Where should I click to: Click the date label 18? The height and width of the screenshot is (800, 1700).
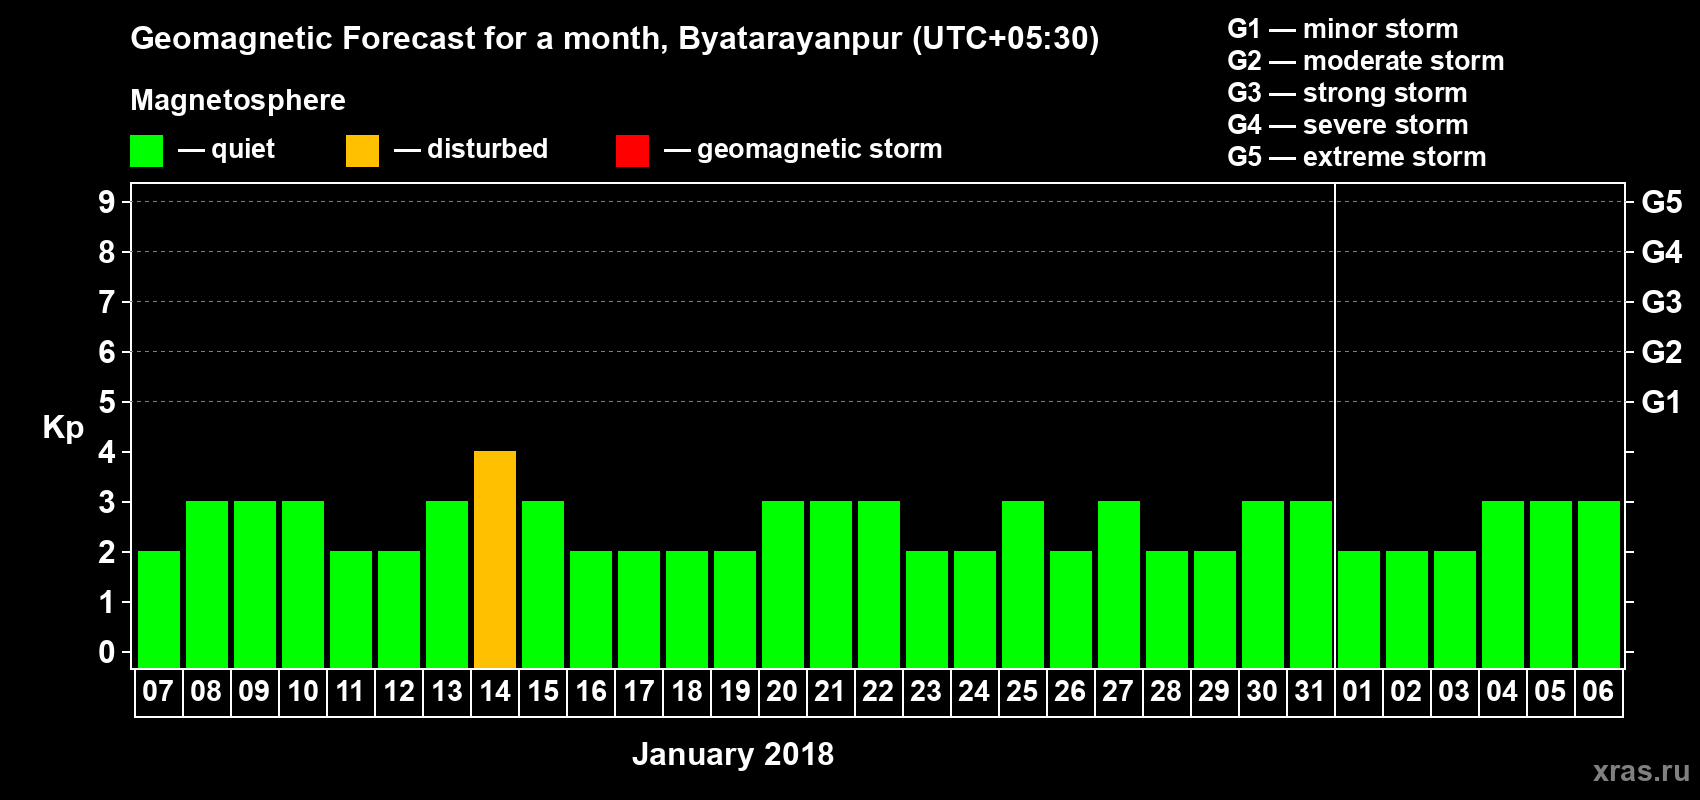pyautogui.click(x=686, y=691)
